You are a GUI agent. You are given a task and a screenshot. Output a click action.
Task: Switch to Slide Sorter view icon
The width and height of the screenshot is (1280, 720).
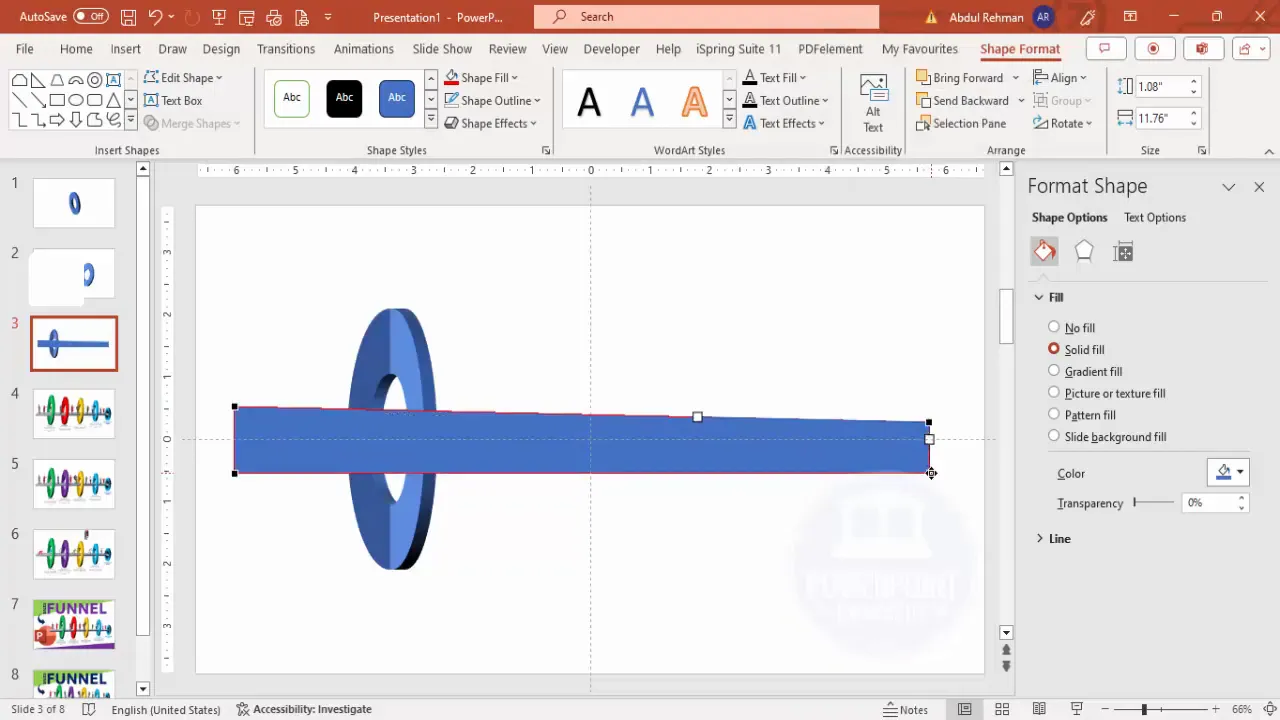tap(1003, 709)
